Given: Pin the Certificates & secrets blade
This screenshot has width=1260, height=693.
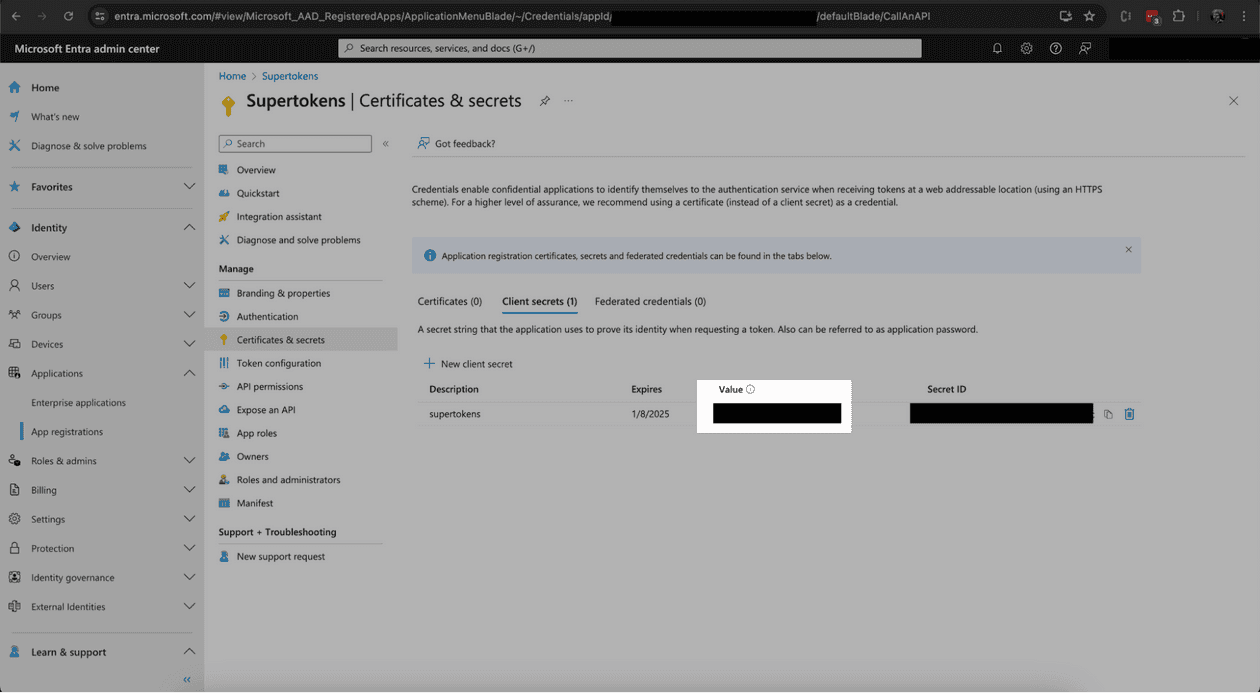Looking at the screenshot, I should click(544, 101).
